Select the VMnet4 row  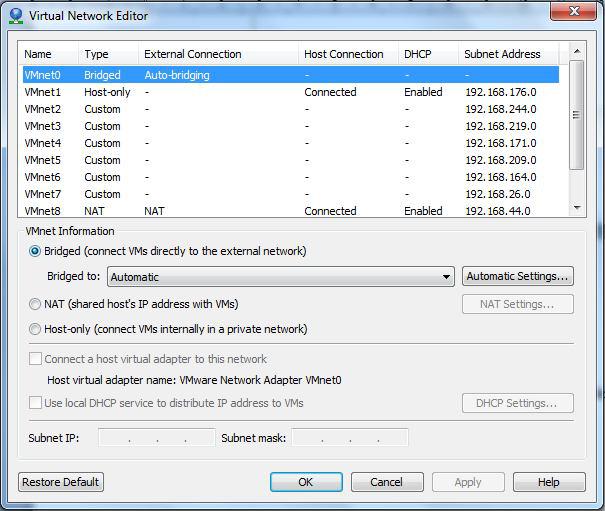point(291,143)
